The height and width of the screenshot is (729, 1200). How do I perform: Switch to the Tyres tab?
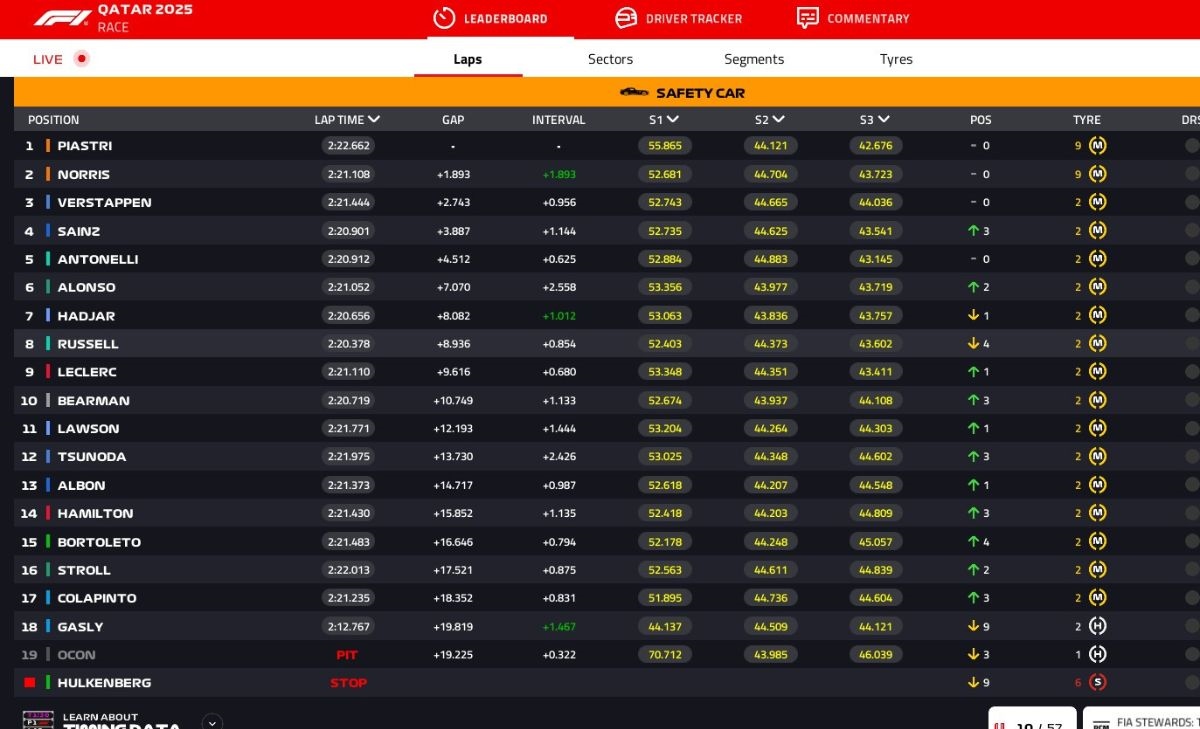pyautogui.click(x=896, y=59)
